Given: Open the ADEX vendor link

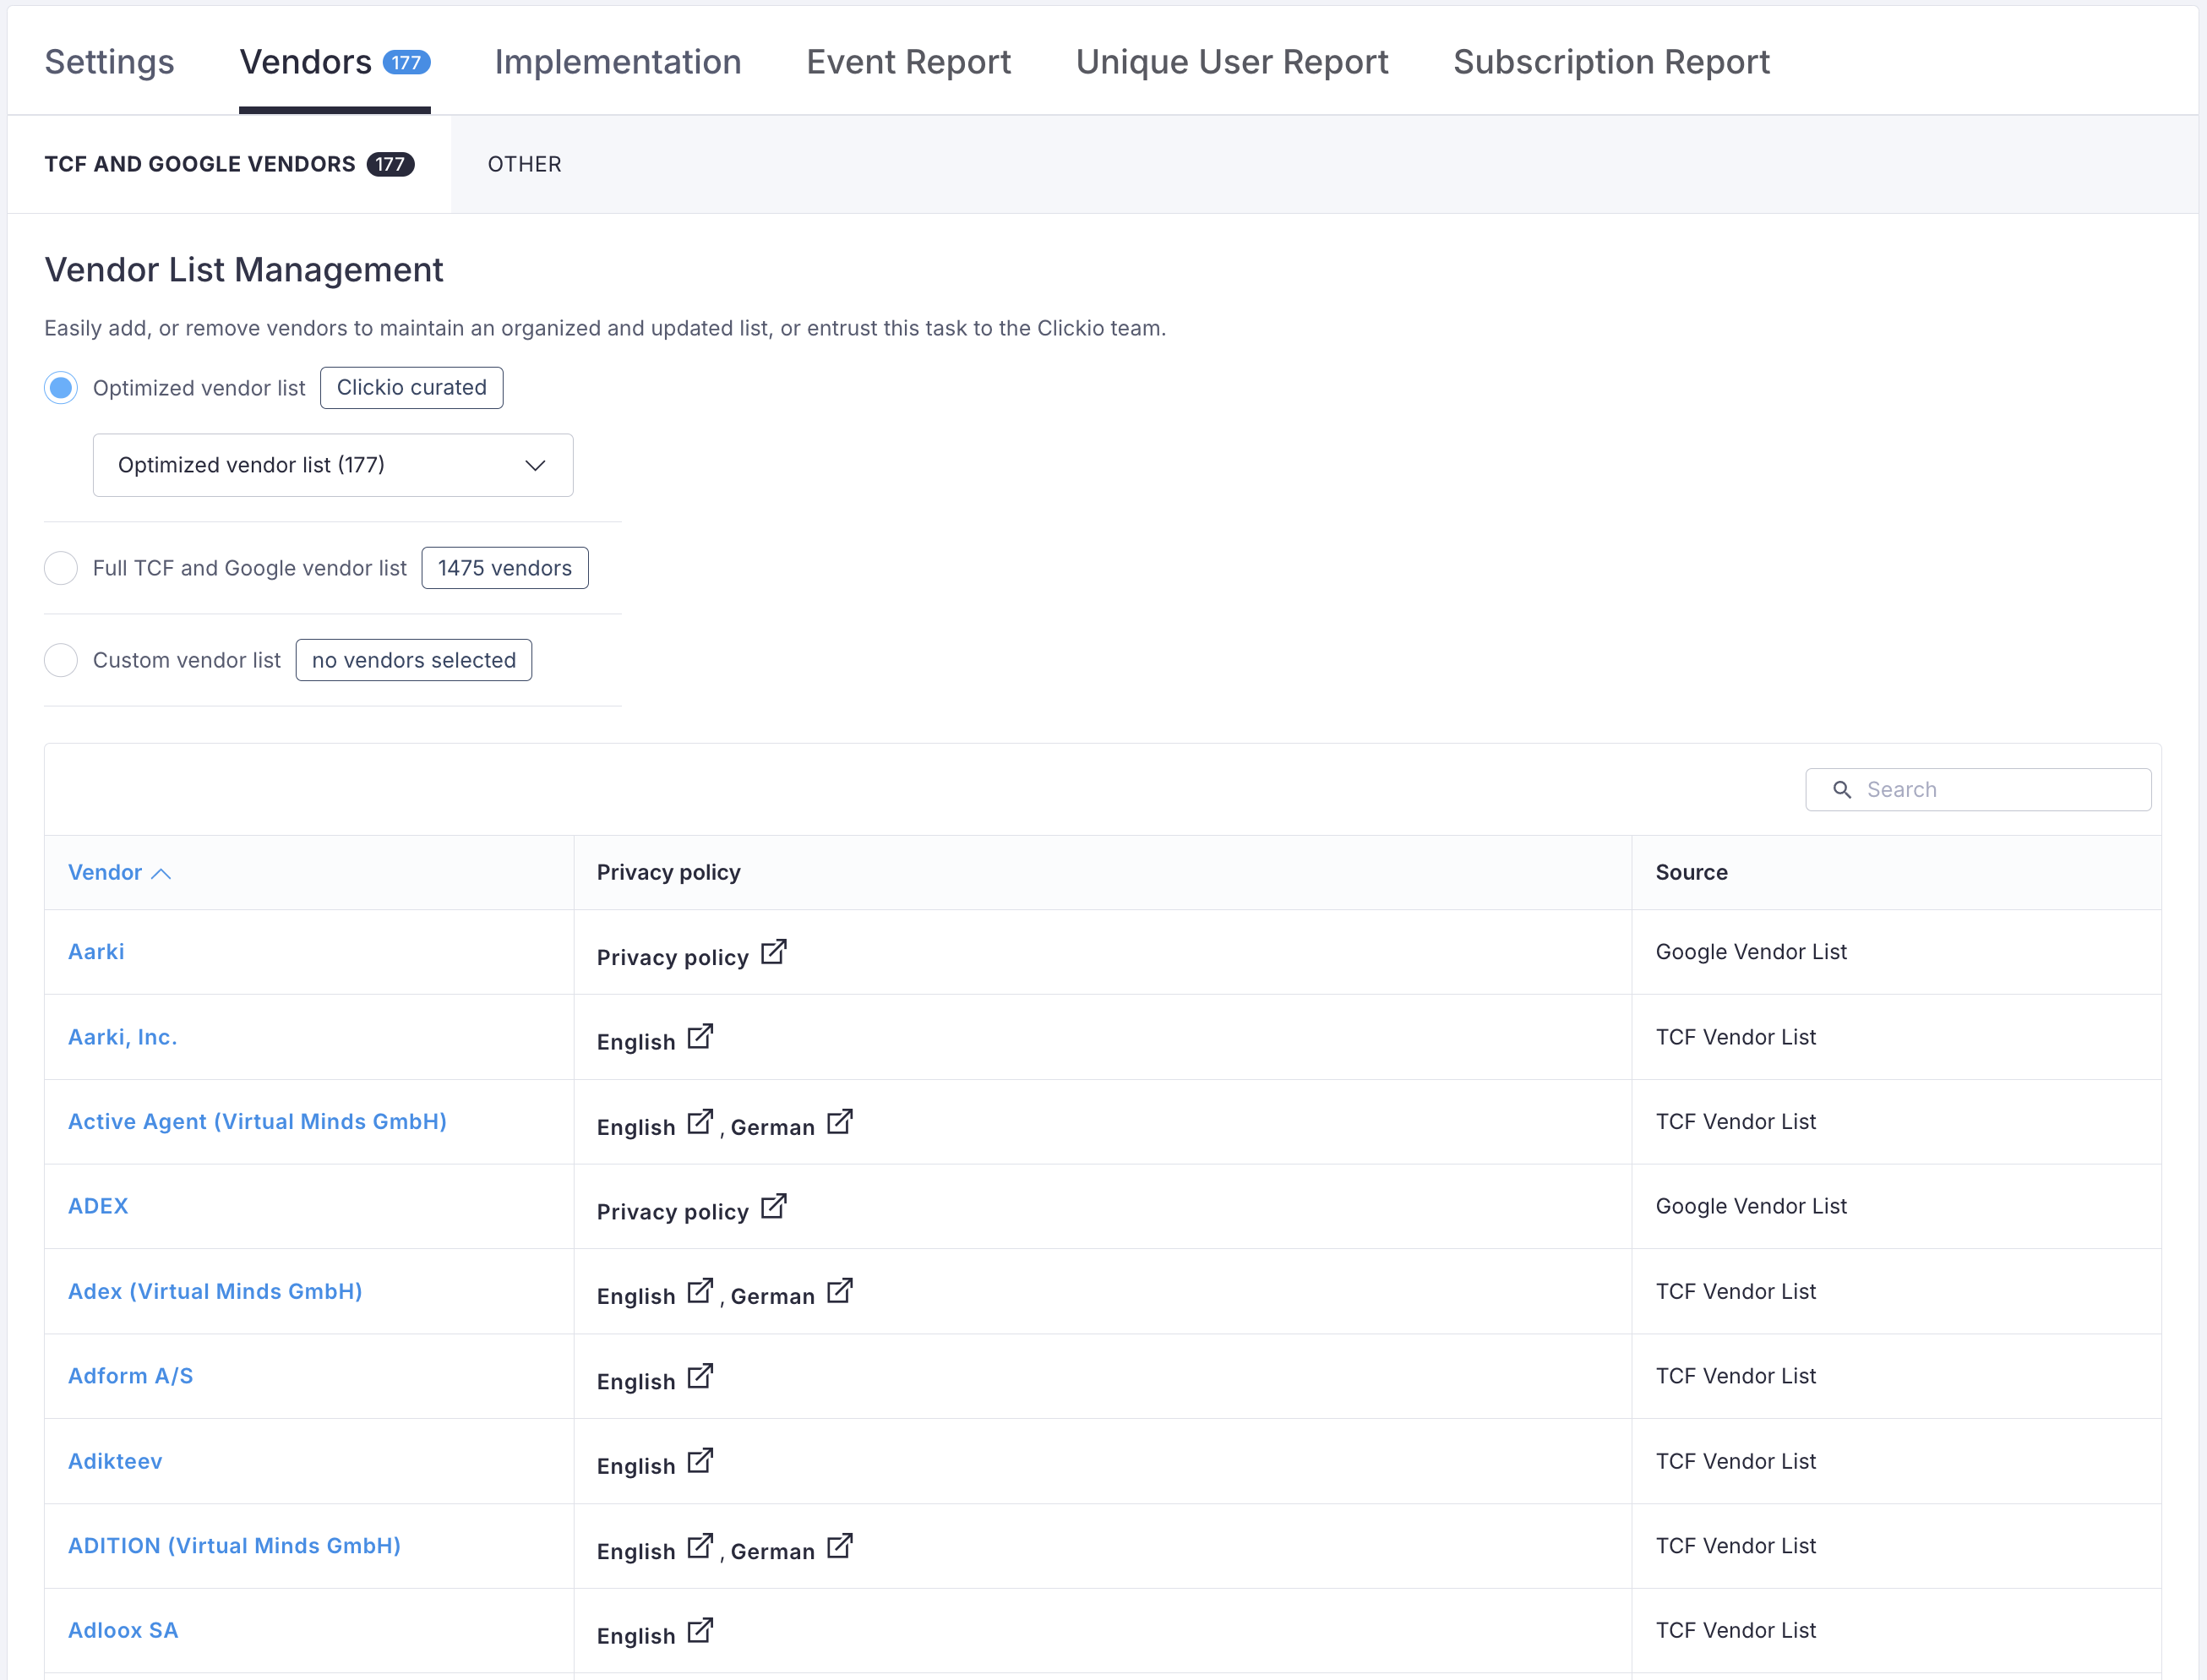Looking at the screenshot, I should tap(98, 1206).
